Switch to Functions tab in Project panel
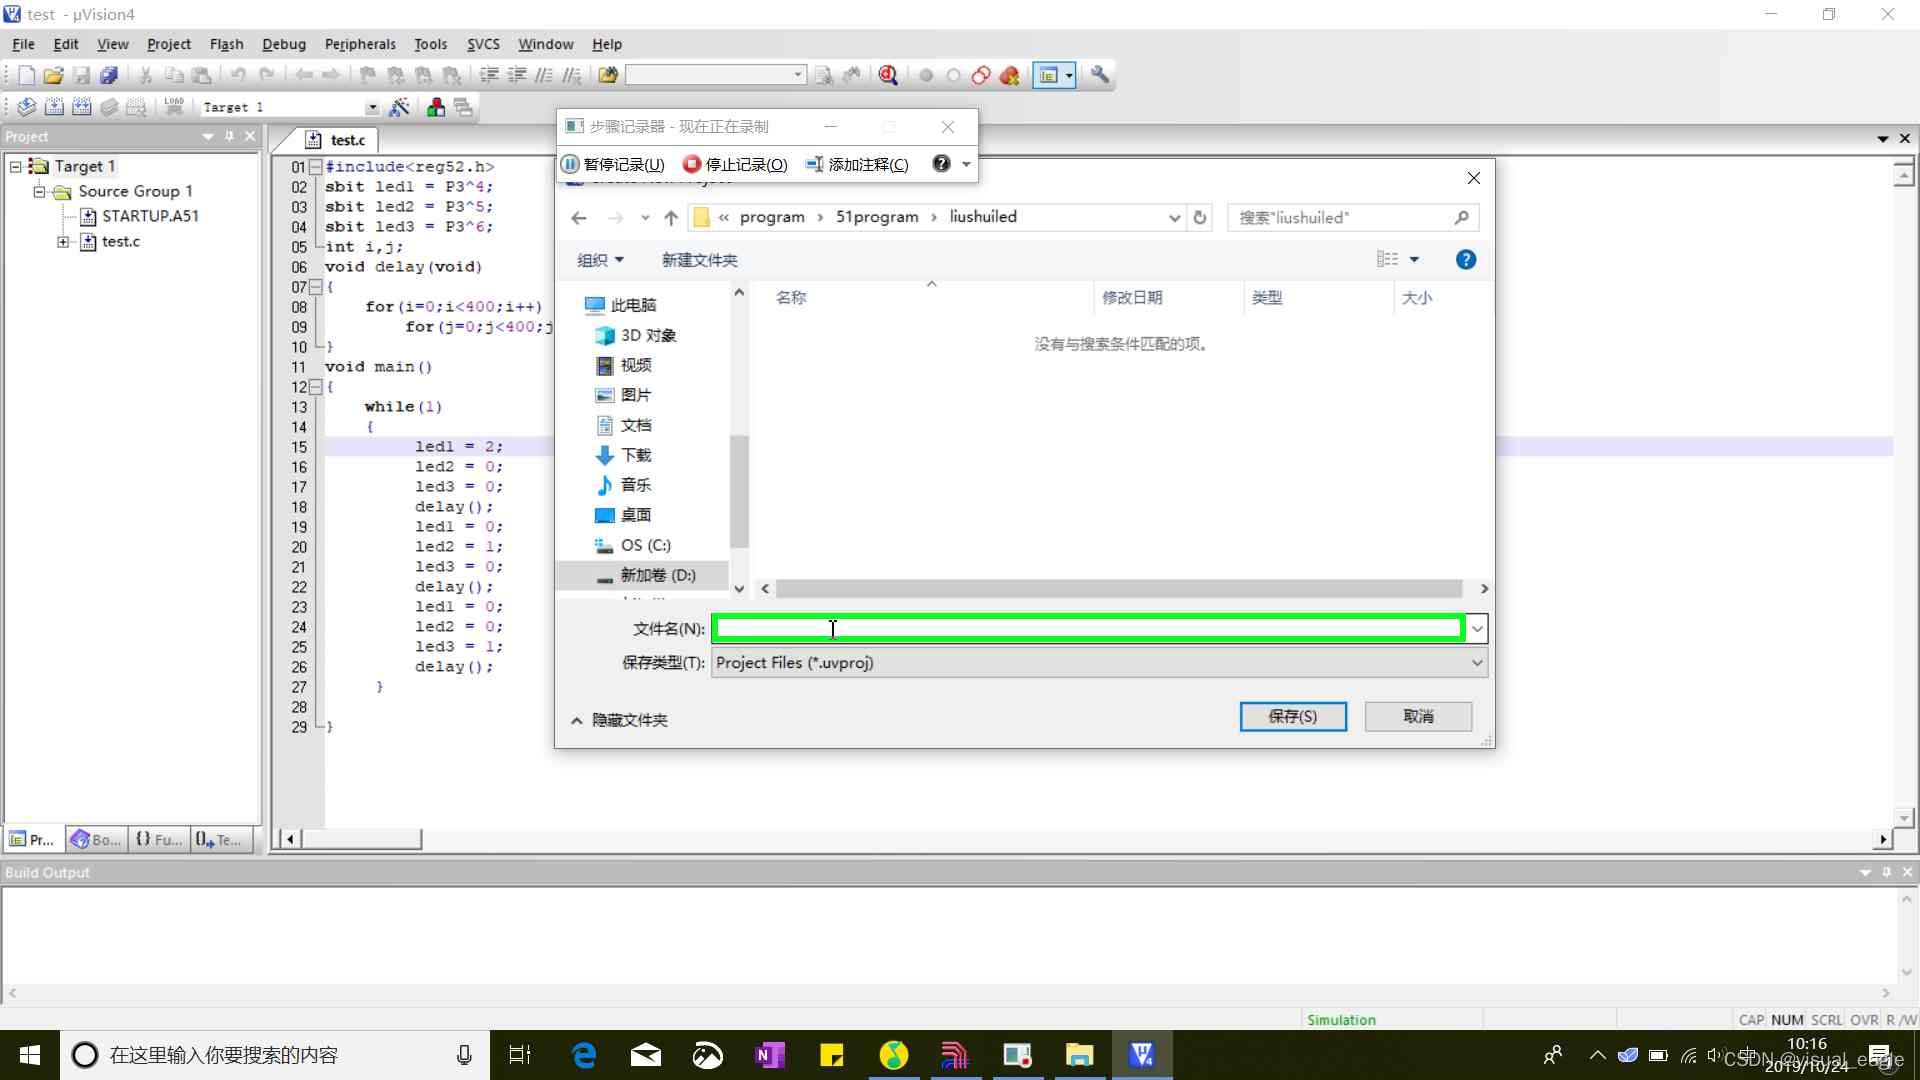The height and width of the screenshot is (1080, 1920). click(160, 840)
